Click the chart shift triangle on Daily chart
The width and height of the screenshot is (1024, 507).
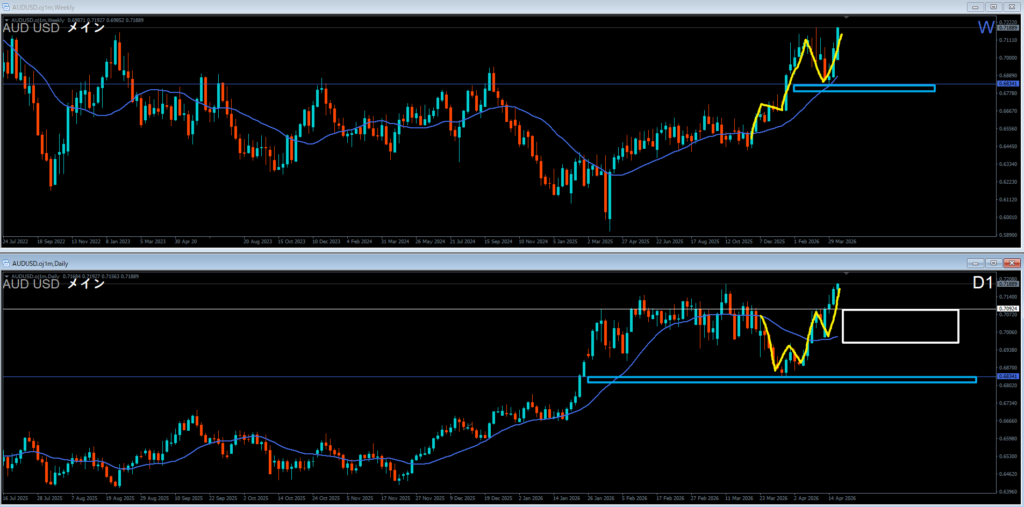(847, 273)
